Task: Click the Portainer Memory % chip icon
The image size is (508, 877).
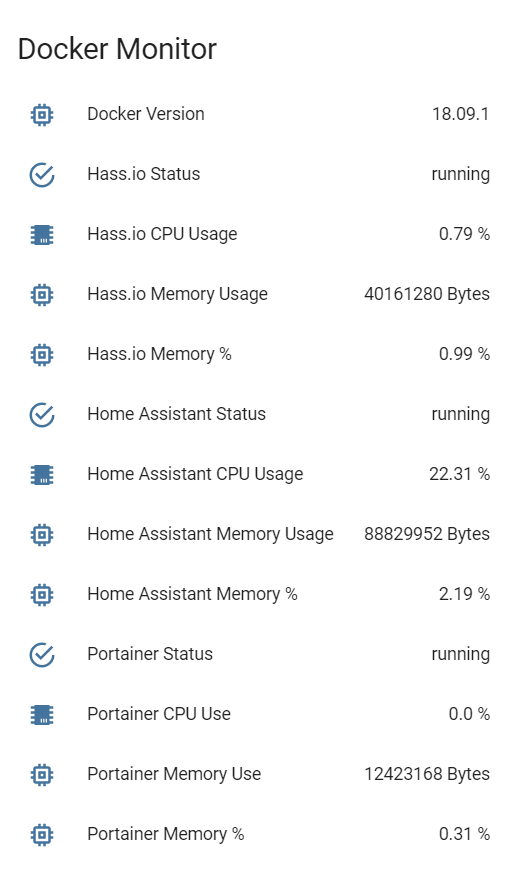Action: [42, 834]
